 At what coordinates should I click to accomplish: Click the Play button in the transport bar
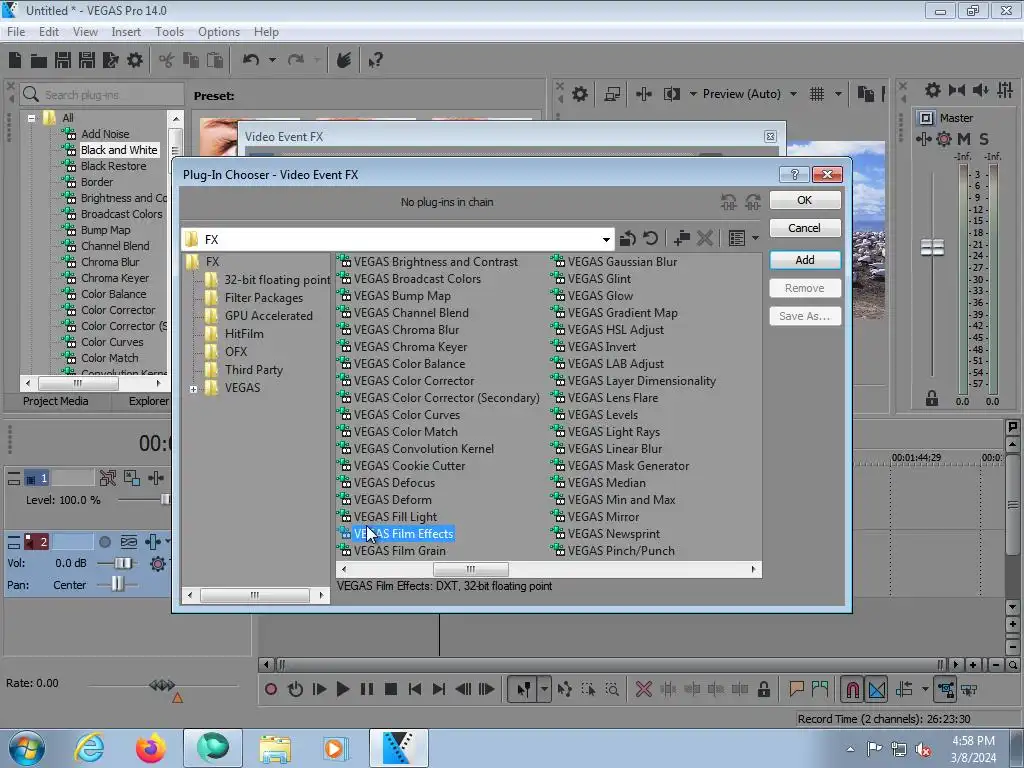pos(343,689)
